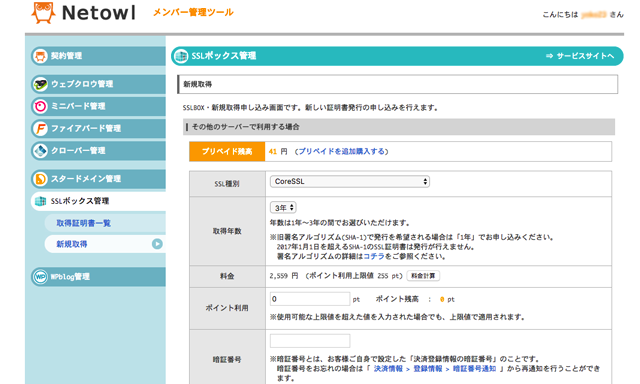Focus the ポイント利用 input field
The image size is (640, 384).
coord(310,299)
